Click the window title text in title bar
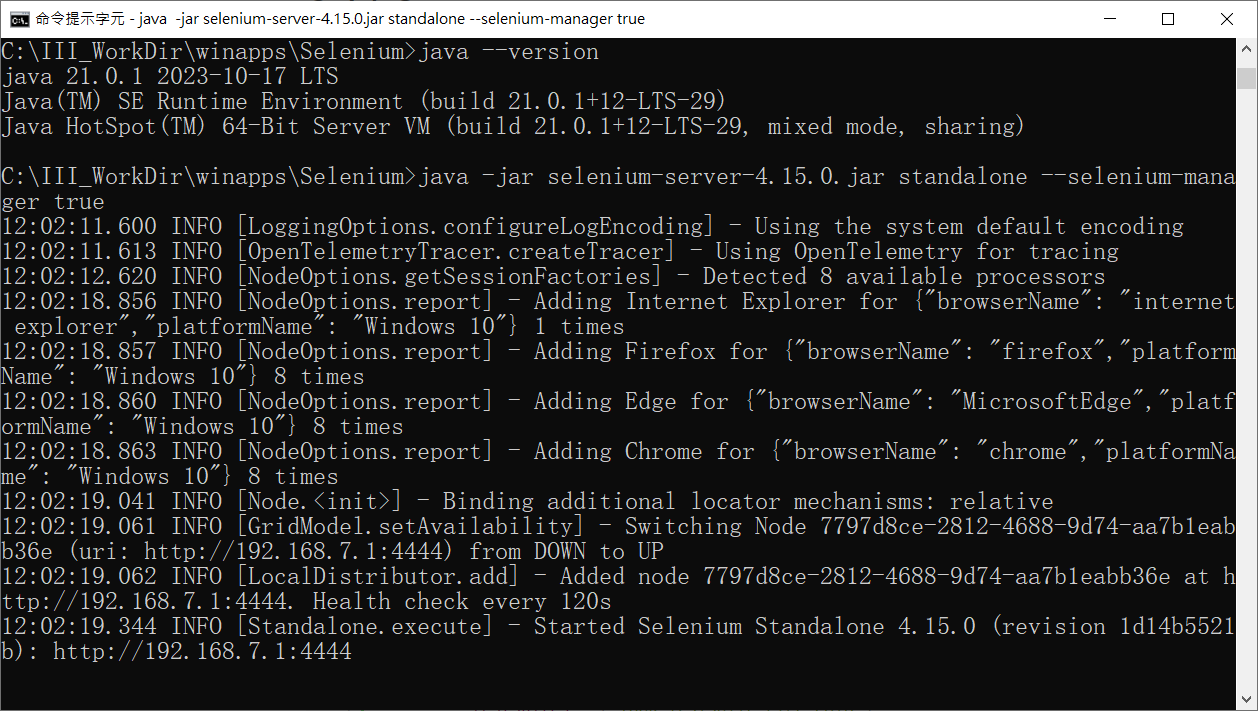The image size is (1258, 711). 340,19
